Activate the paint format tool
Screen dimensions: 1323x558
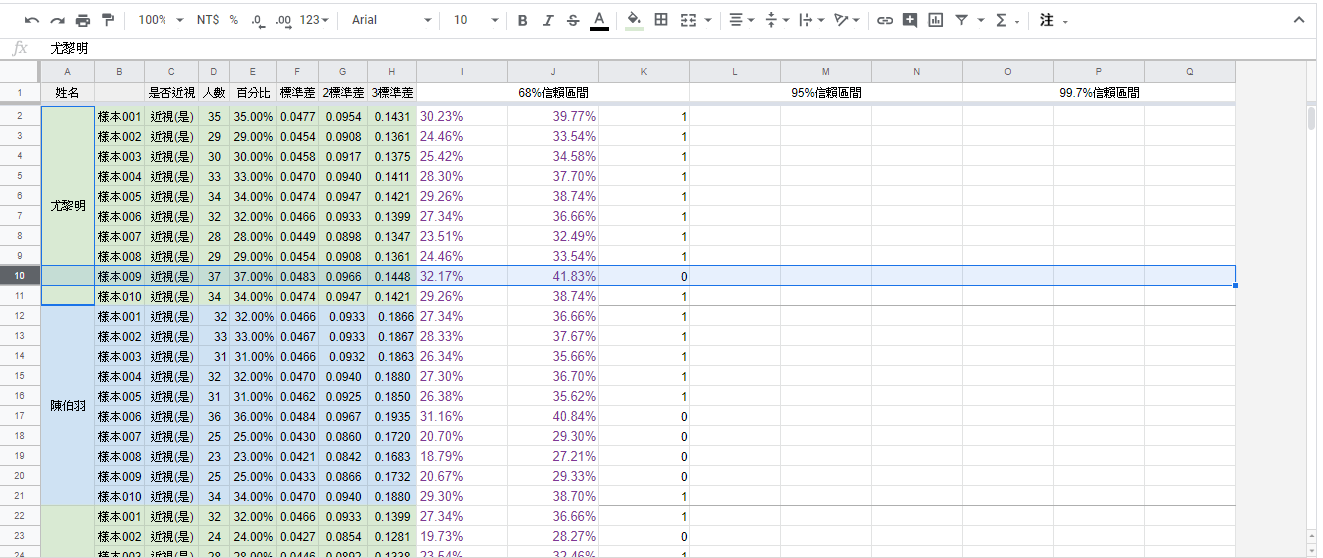click(x=108, y=20)
